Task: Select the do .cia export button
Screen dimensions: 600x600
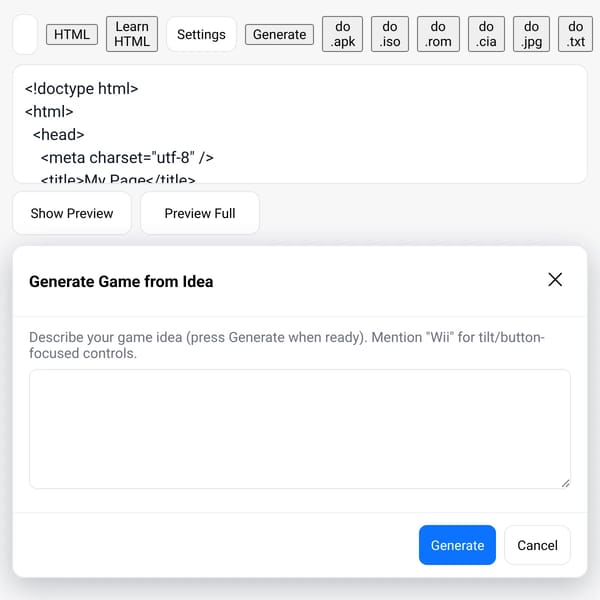Action: click(x=486, y=34)
